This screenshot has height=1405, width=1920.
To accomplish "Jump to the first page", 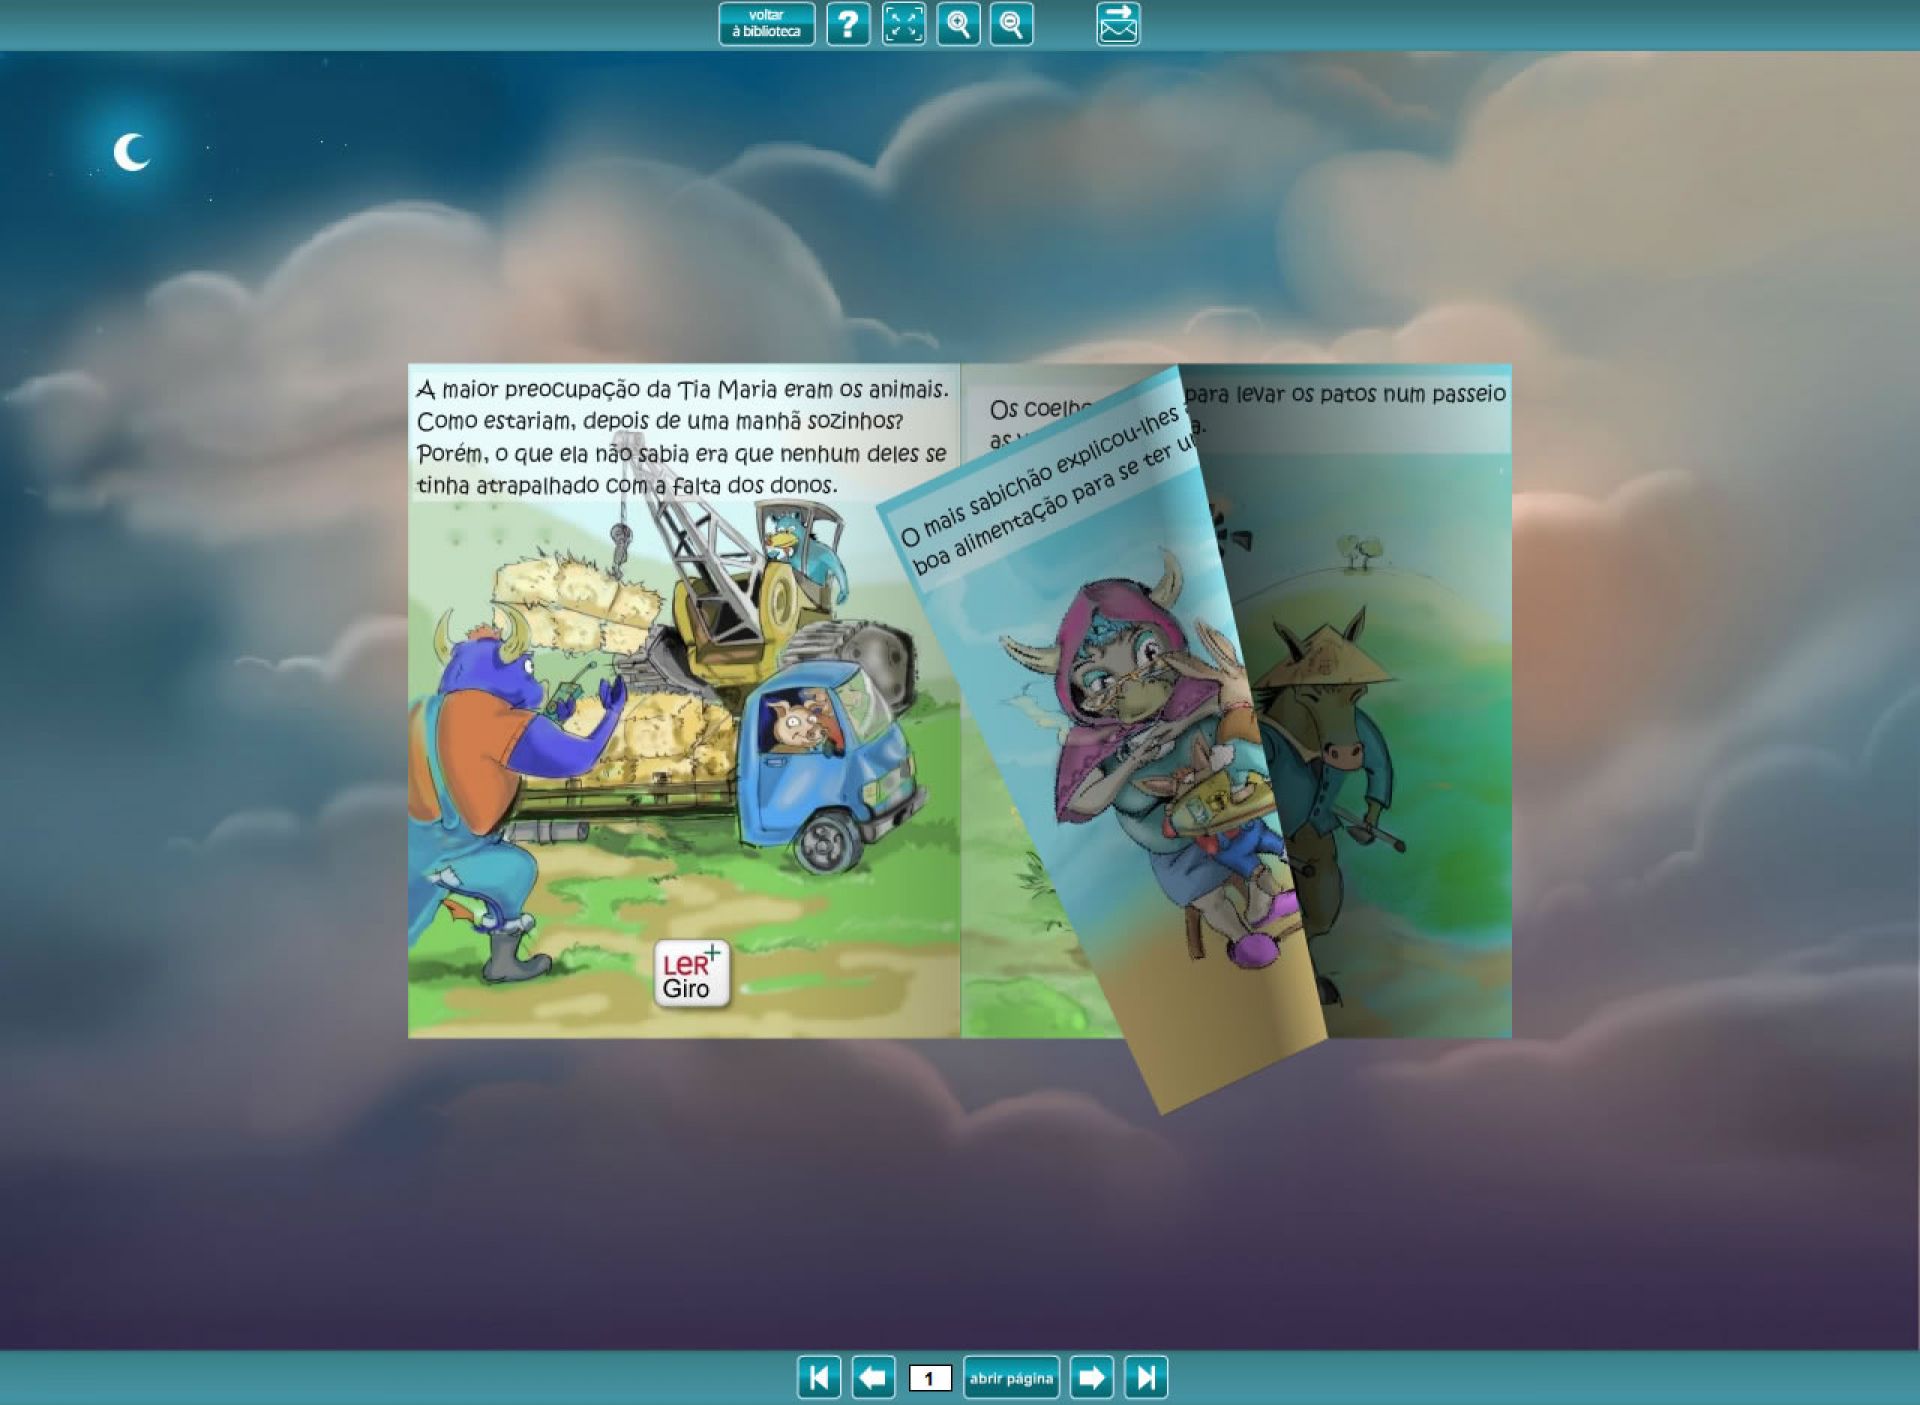I will point(818,1378).
